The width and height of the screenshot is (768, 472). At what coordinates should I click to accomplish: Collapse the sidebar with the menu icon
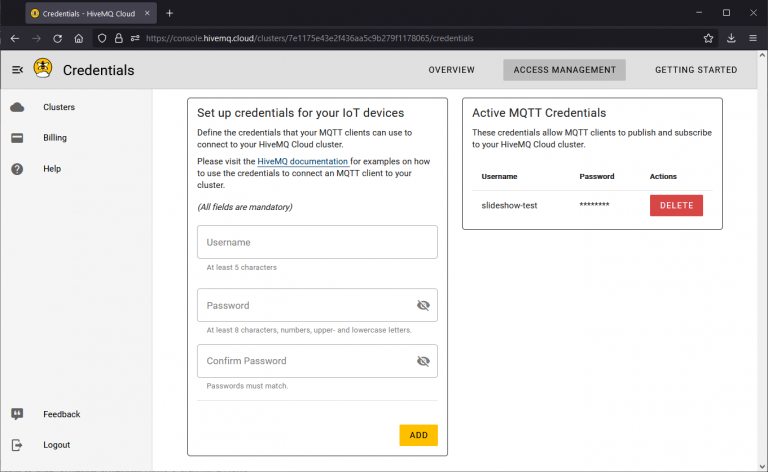click(17, 69)
